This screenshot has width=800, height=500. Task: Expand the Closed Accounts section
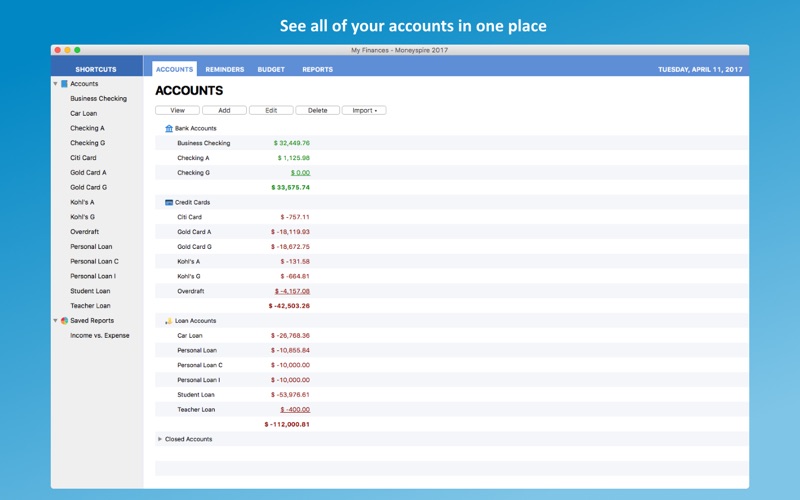[x=160, y=439]
